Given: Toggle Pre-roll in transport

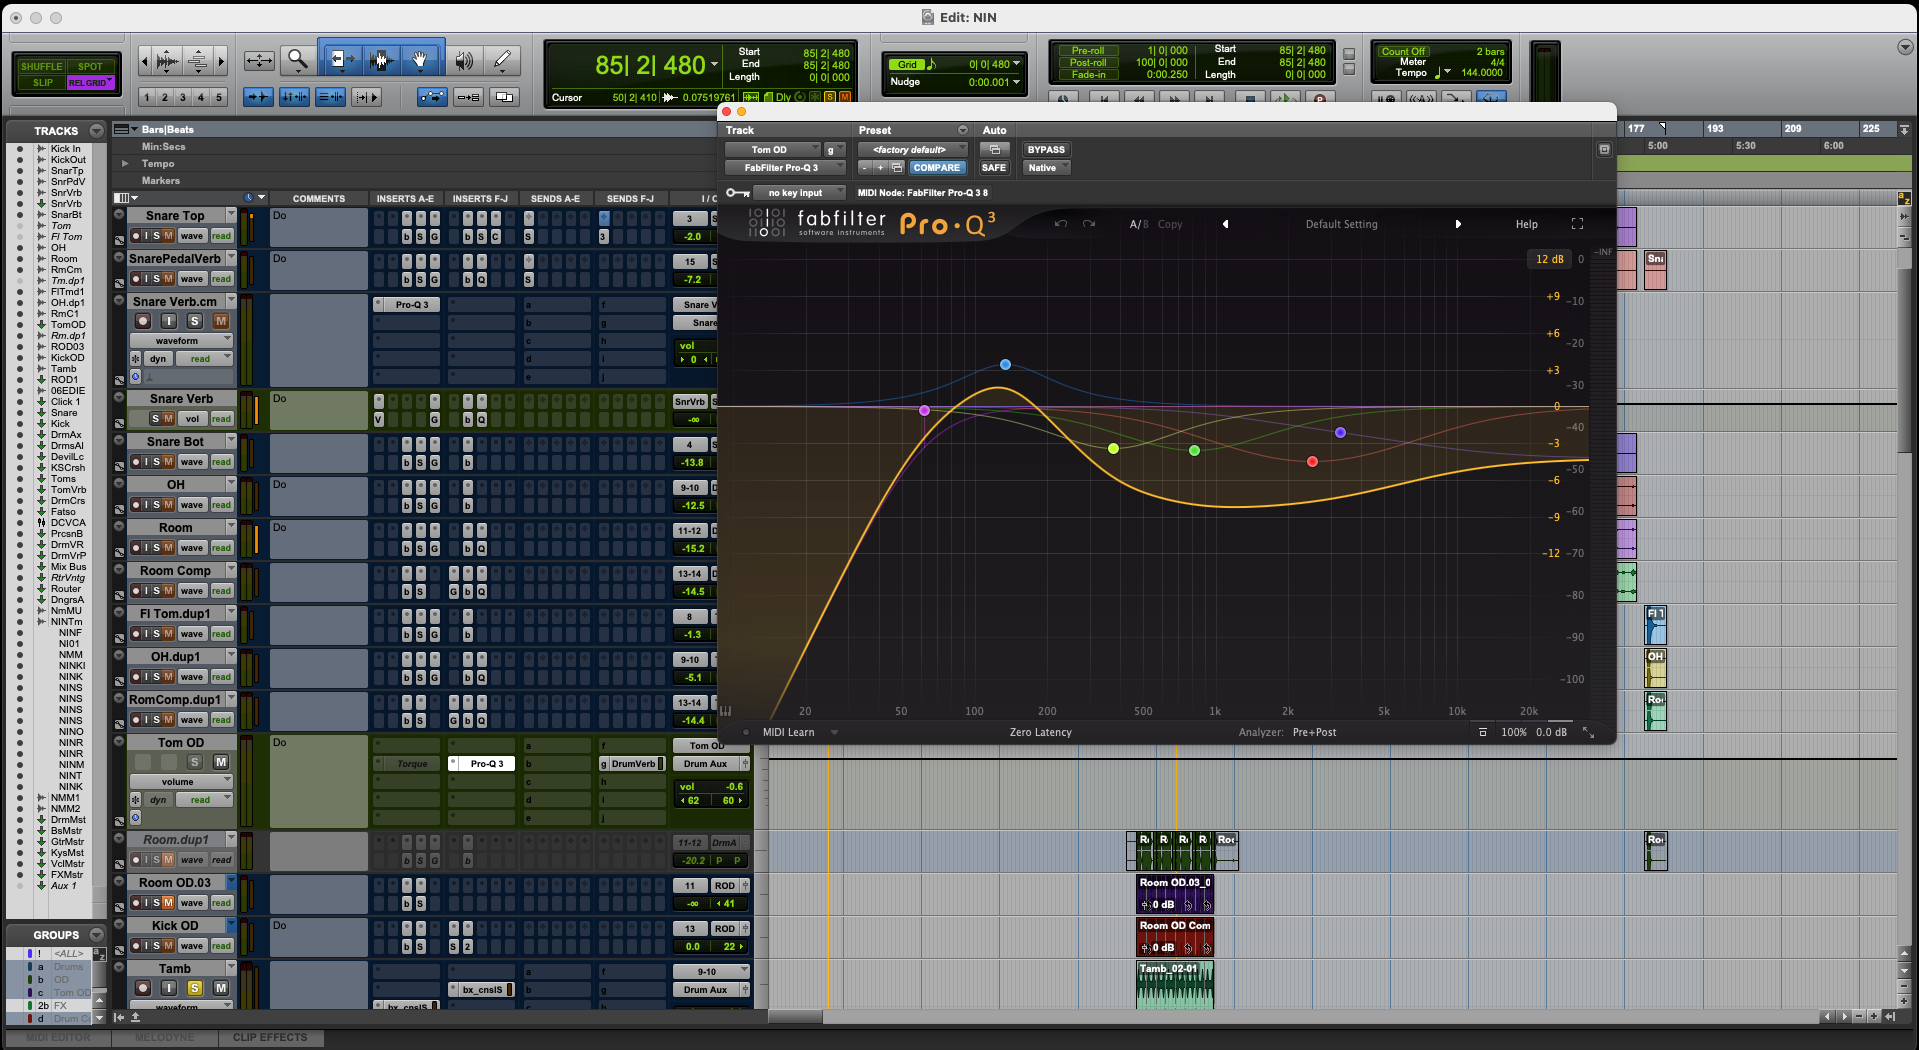Looking at the screenshot, I should pos(1088,51).
